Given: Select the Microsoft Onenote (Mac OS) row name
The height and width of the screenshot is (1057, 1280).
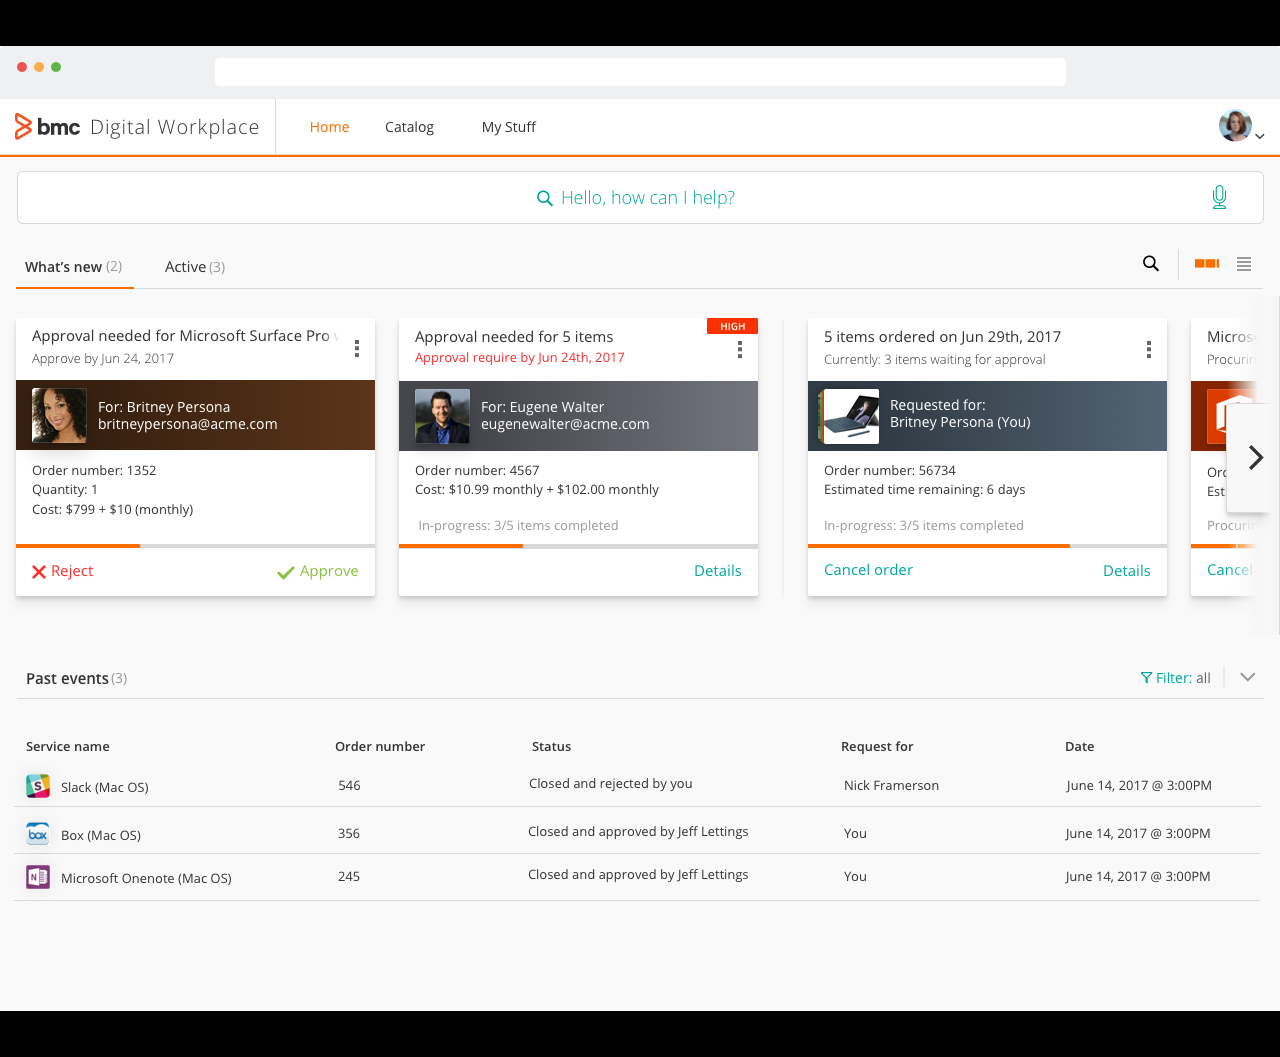Looking at the screenshot, I should pyautogui.click(x=146, y=878).
